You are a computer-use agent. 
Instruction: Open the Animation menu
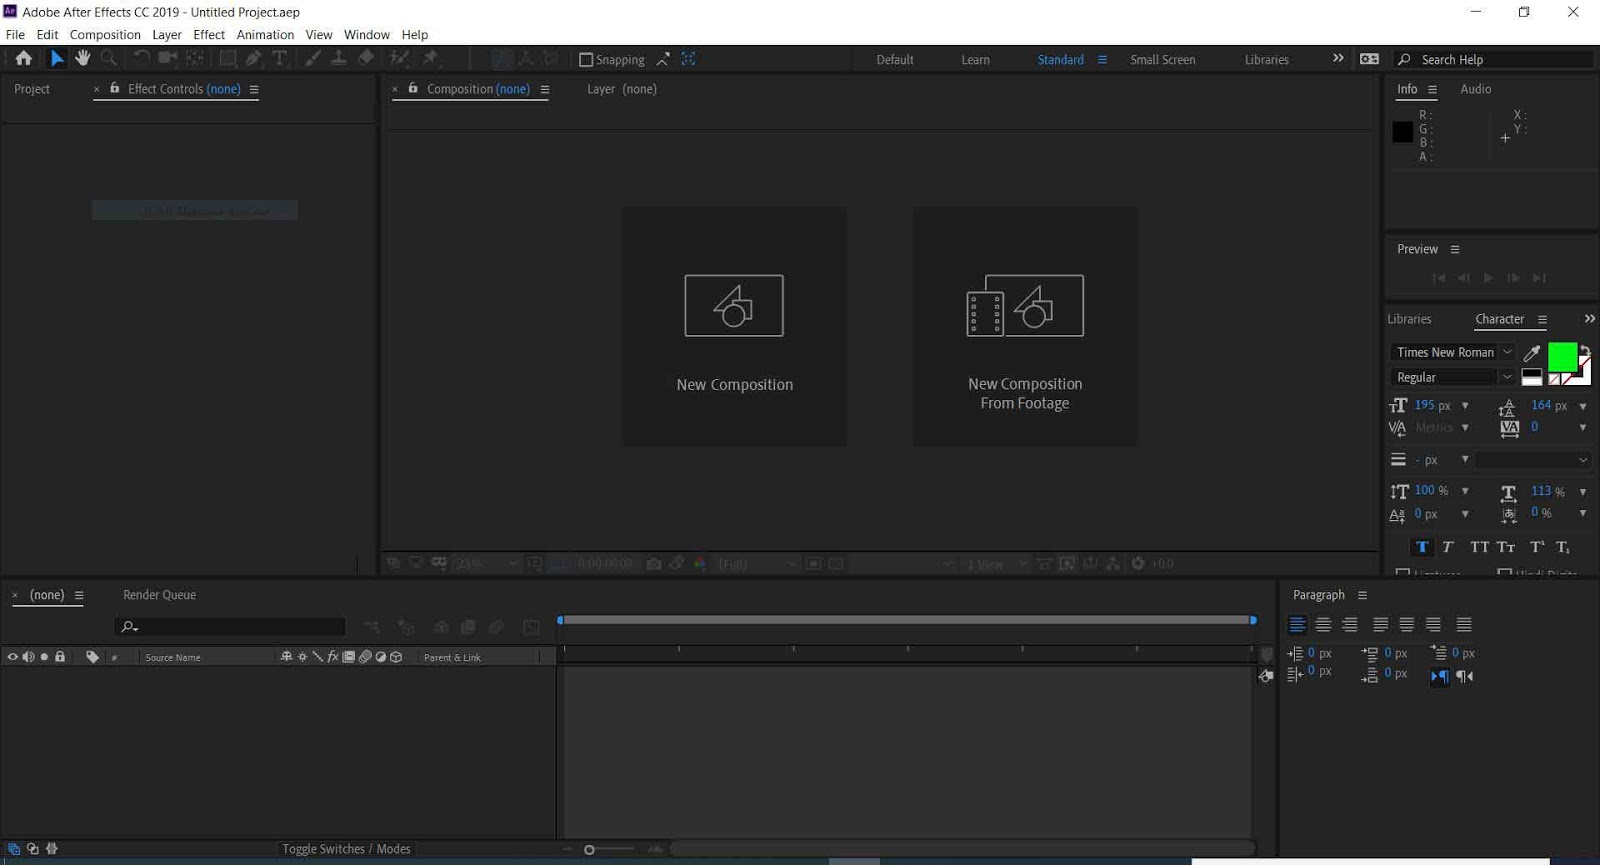265,34
